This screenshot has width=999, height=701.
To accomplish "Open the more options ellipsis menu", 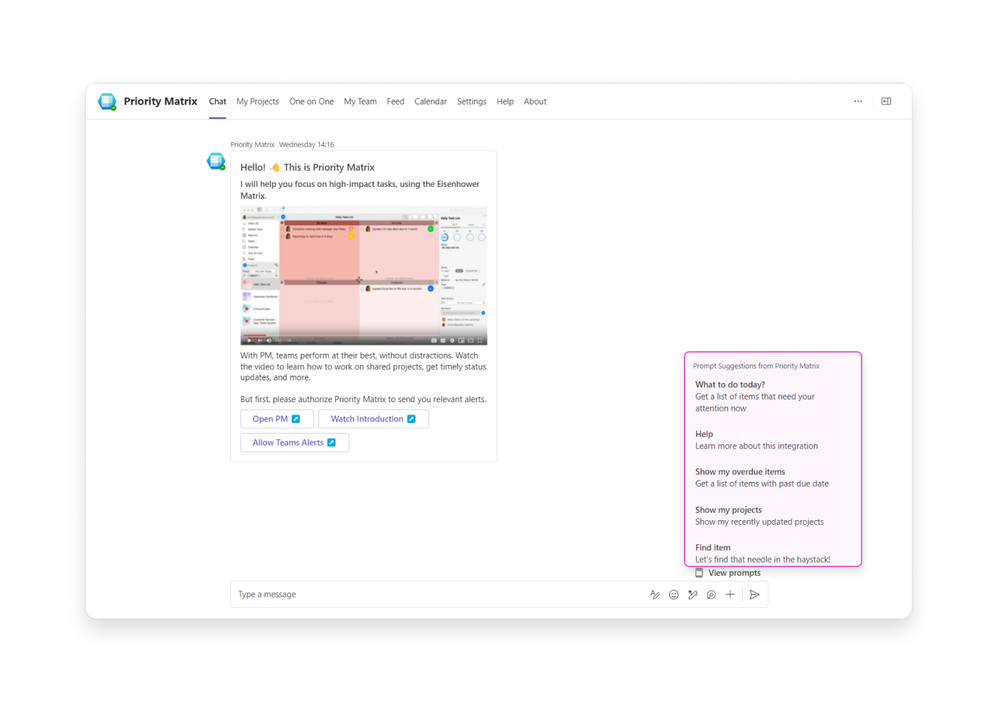I will 858,101.
